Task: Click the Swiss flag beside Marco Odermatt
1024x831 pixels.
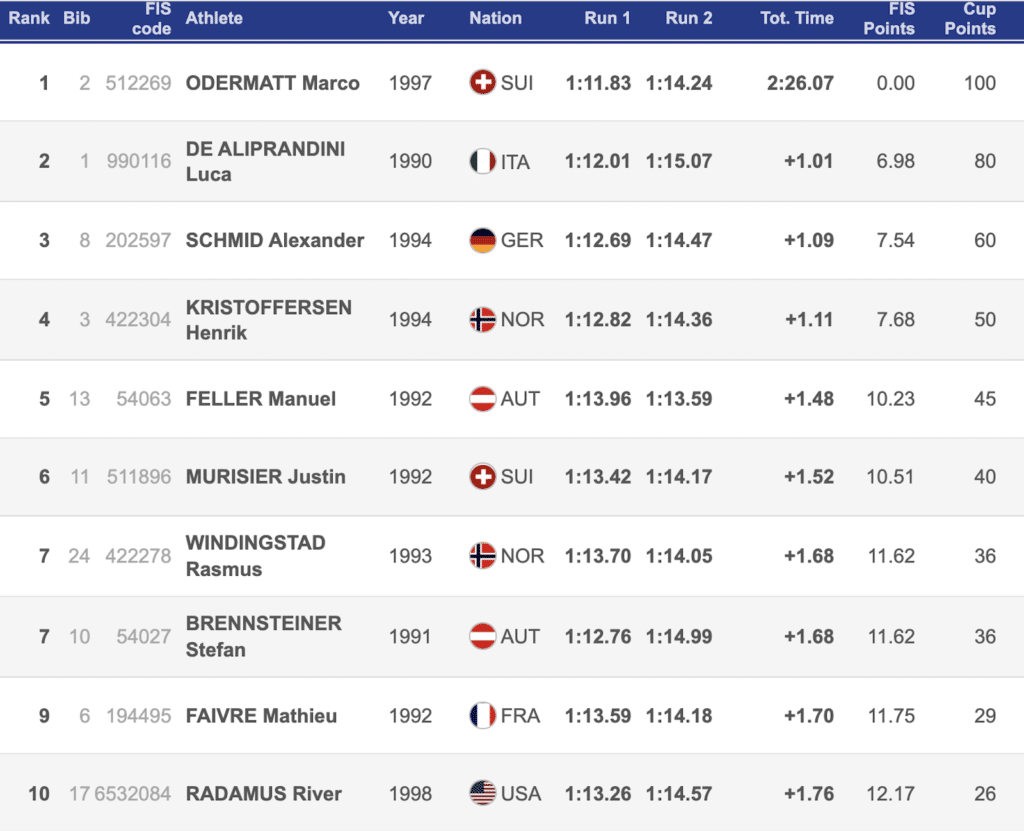Action: 483,83
